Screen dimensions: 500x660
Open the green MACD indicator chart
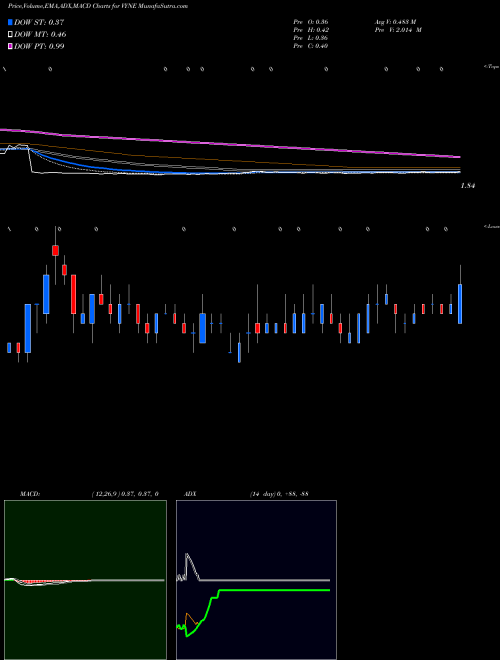pyautogui.click(x=85, y=580)
